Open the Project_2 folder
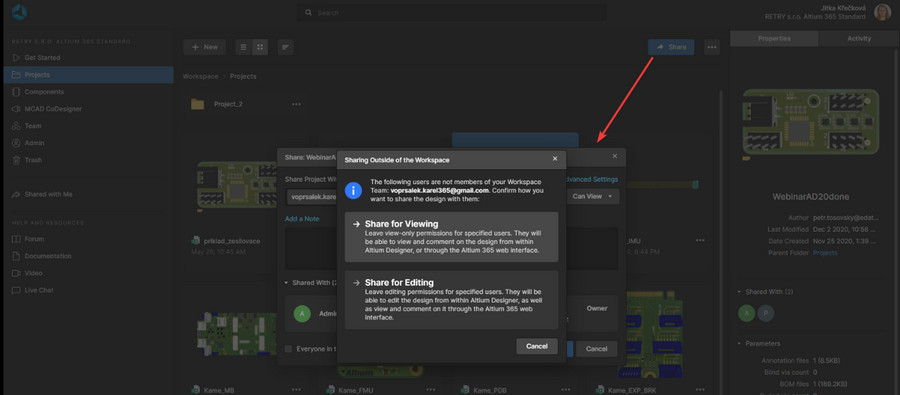Screen dimensions: 900x395 tap(228, 104)
